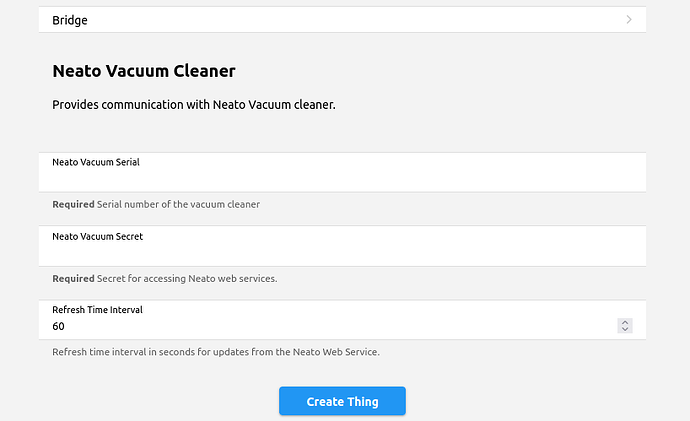Click the serial number helper text

[178, 204]
